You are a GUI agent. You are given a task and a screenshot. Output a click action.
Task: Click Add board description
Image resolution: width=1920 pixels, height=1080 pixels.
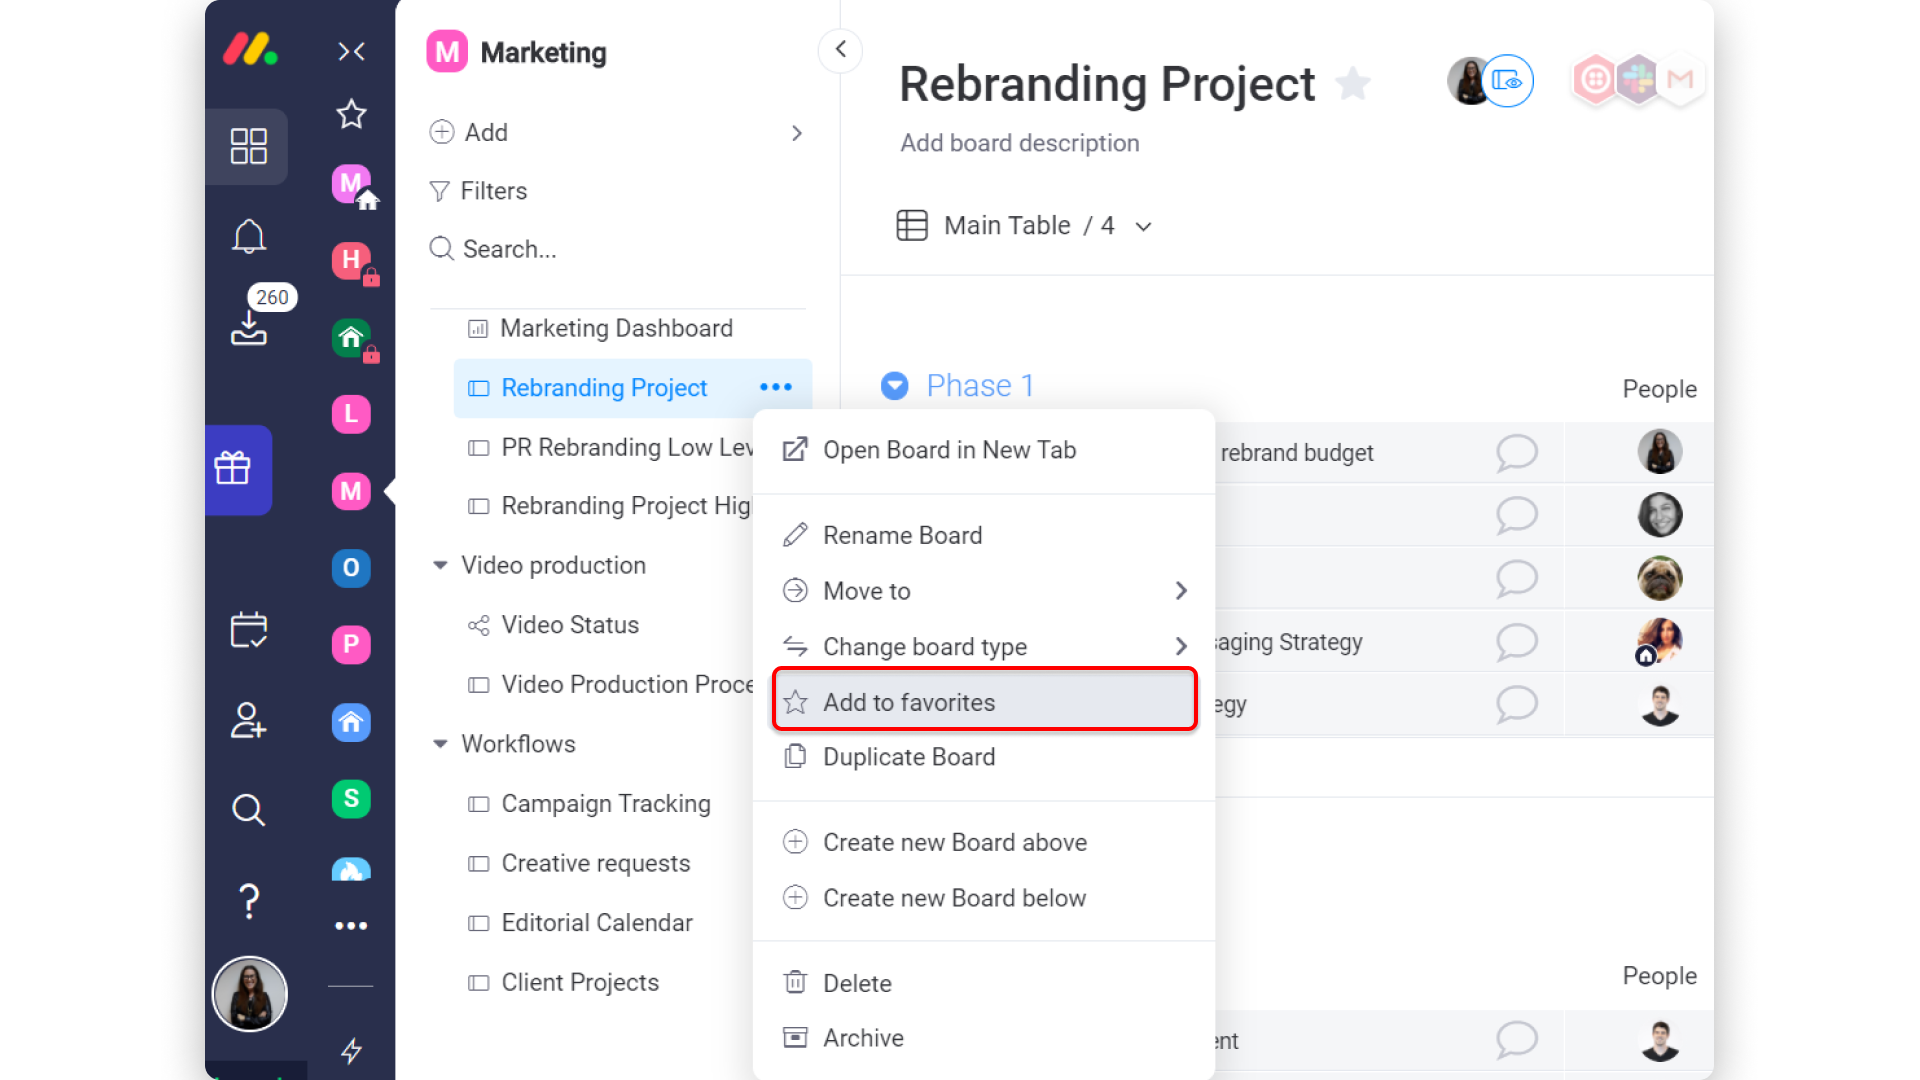coord(1019,143)
